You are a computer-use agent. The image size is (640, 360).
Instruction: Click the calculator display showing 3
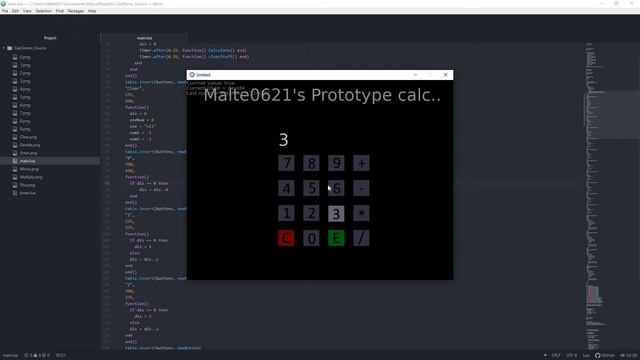(x=323, y=140)
